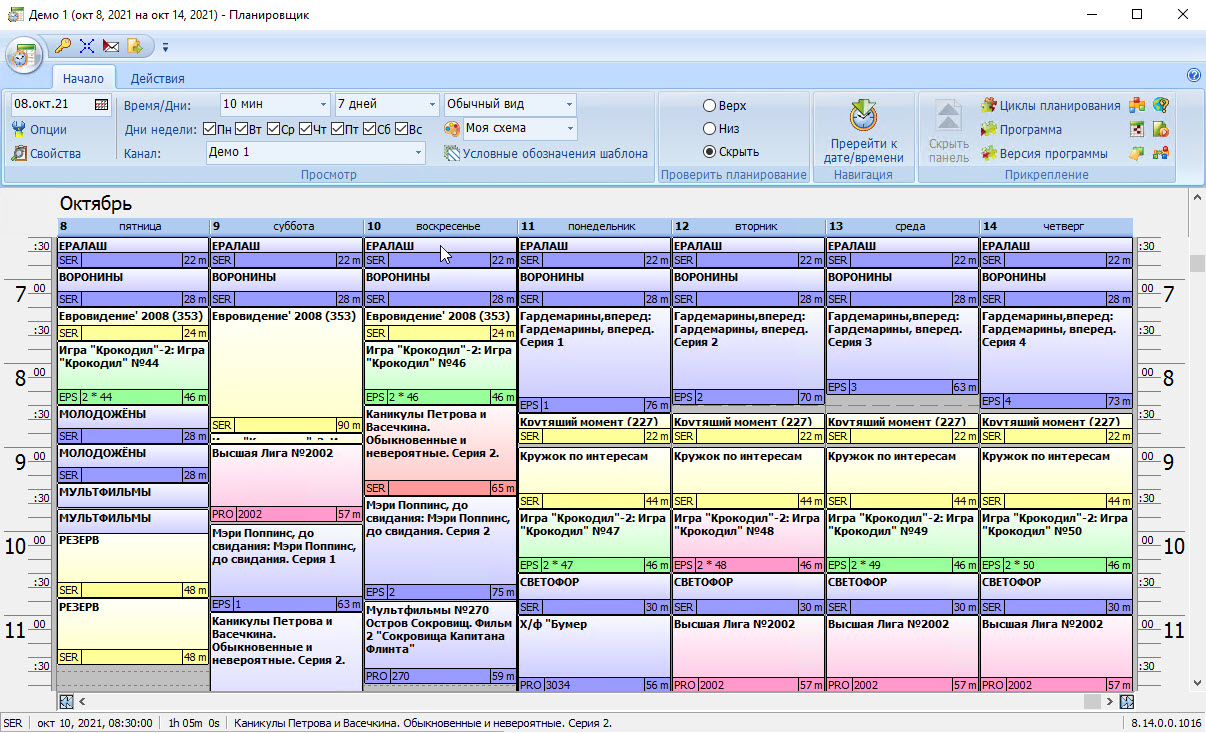Open the calendar picker beside the date field
The width and height of the screenshot is (1206, 733).
(101, 104)
